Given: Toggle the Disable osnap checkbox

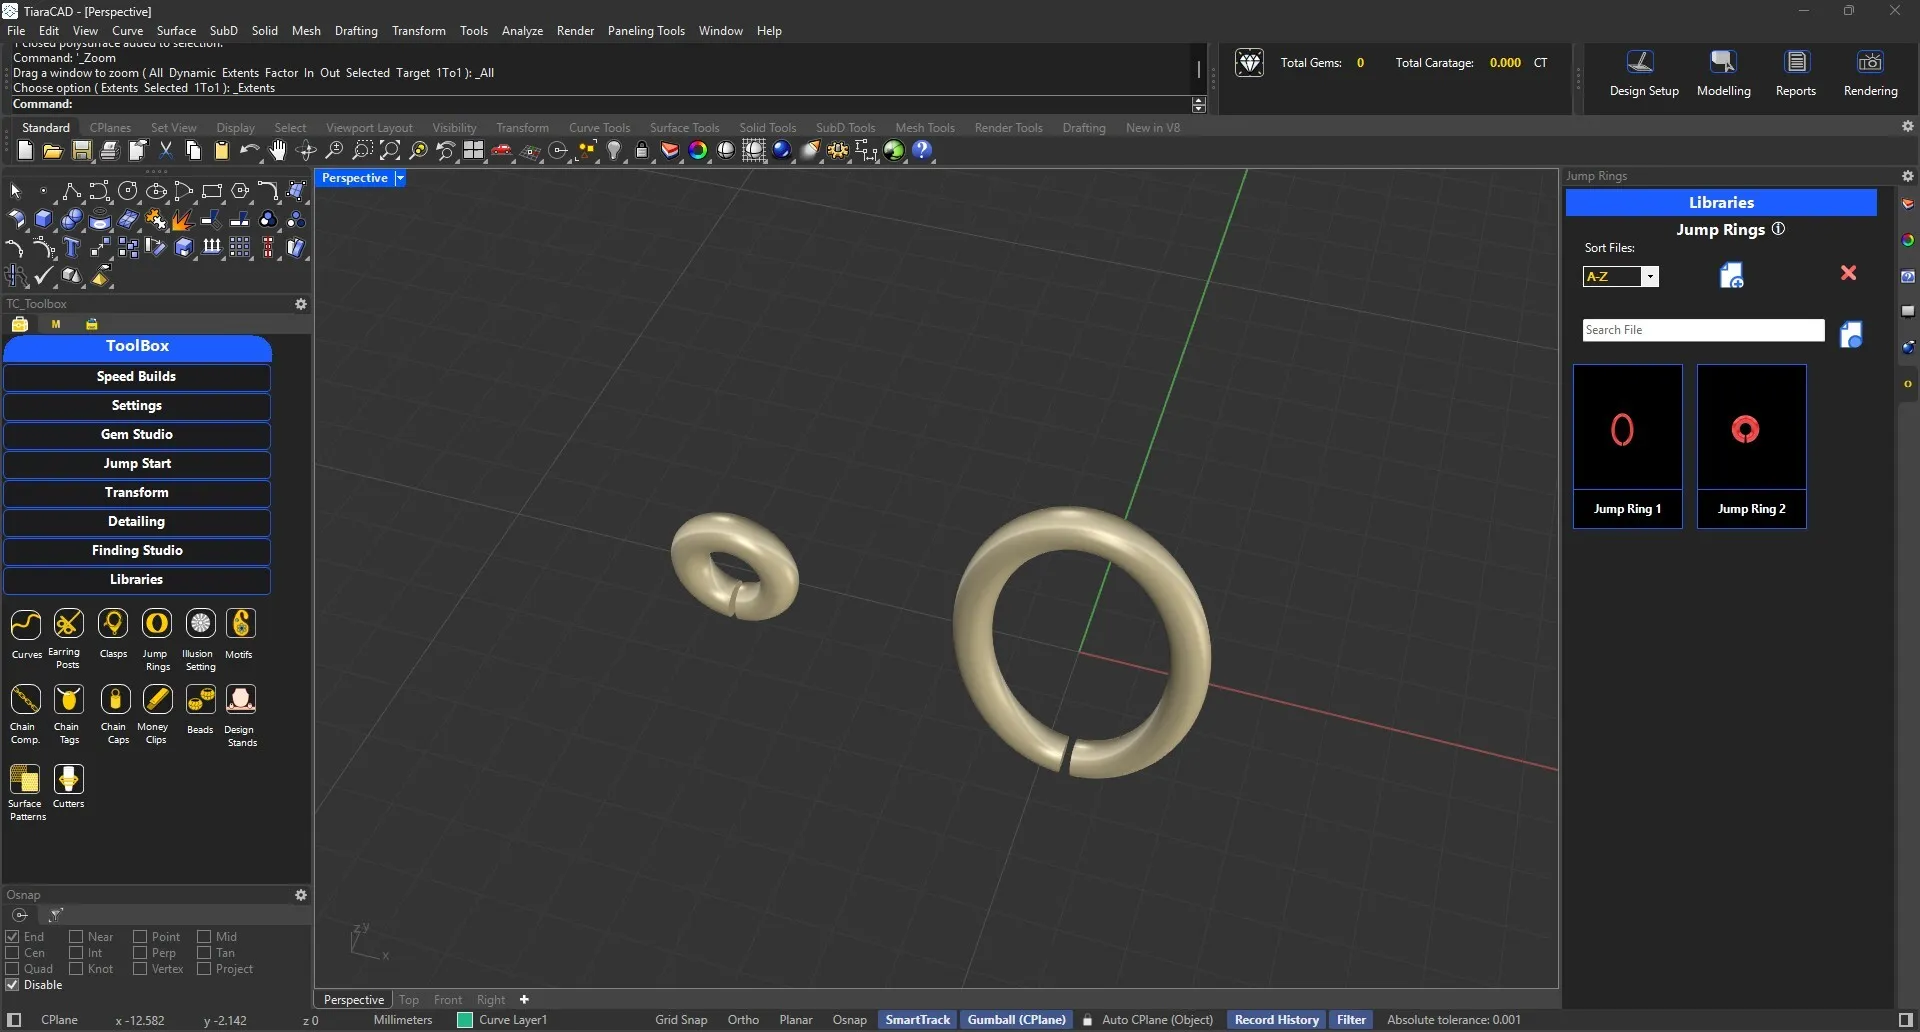Looking at the screenshot, I should point(13,985).
